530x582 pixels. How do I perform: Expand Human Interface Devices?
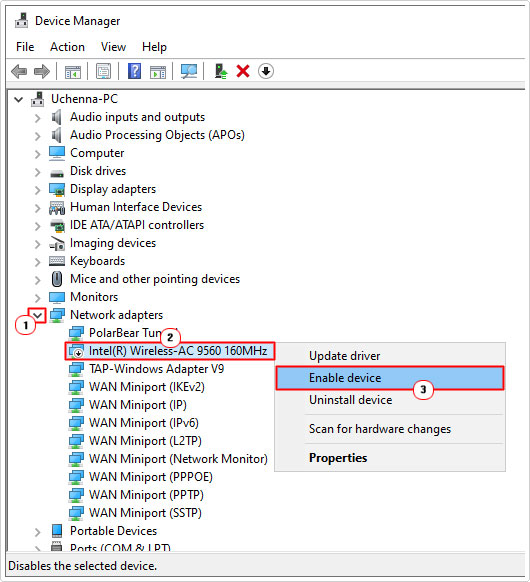[37, 208]
